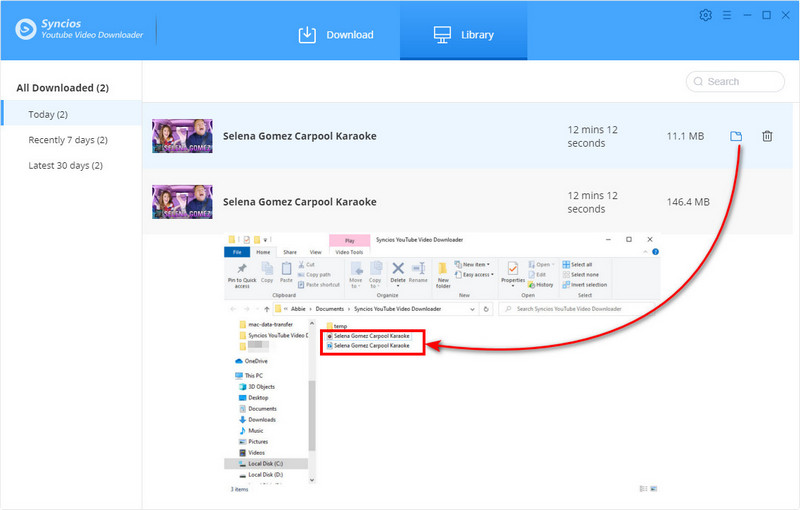Screen dimensions: 800x510
Task: Open the Video Tools tab in Explorer
Action: click(x=349, y=252)
